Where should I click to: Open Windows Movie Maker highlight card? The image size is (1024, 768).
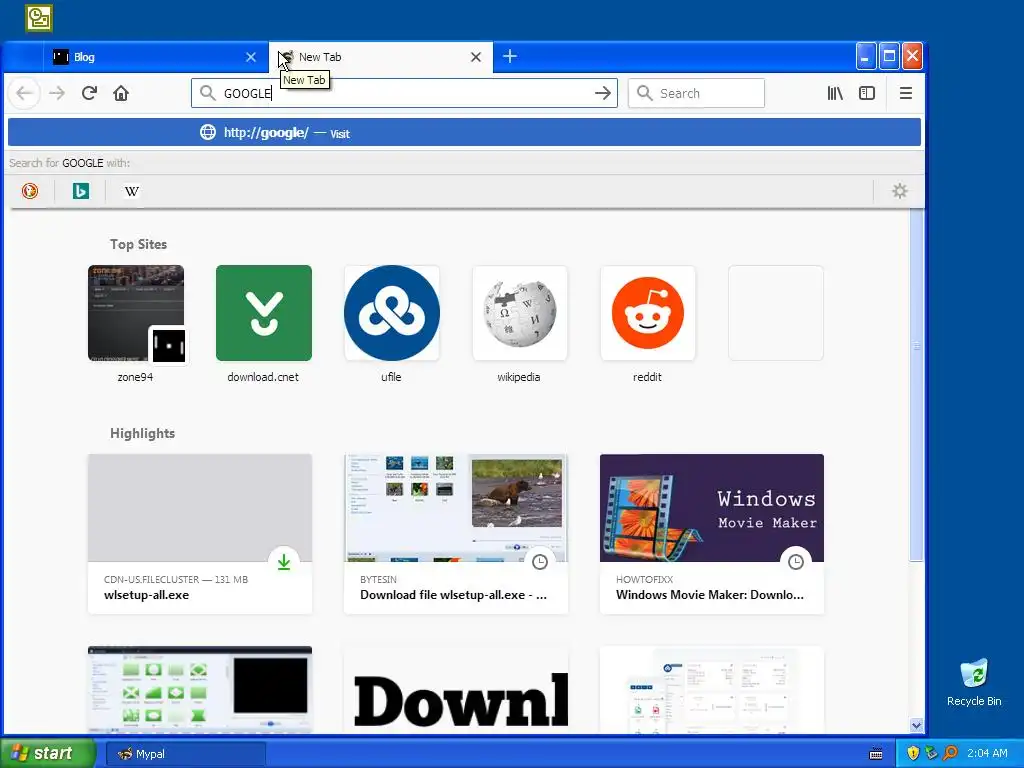pos(712,534)
